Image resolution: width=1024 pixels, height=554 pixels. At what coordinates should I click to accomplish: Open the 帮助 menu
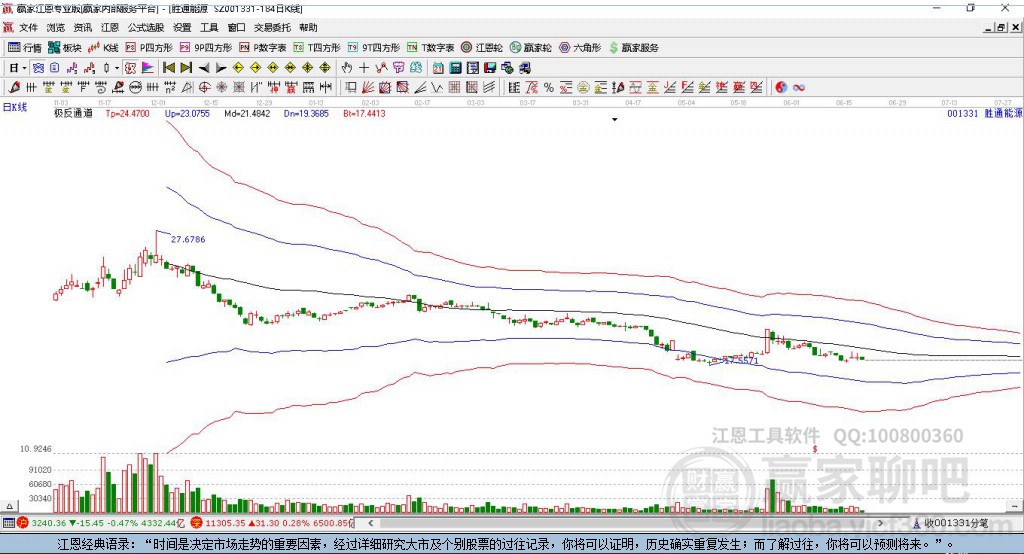pyautogui.click(x=308, y=27)
